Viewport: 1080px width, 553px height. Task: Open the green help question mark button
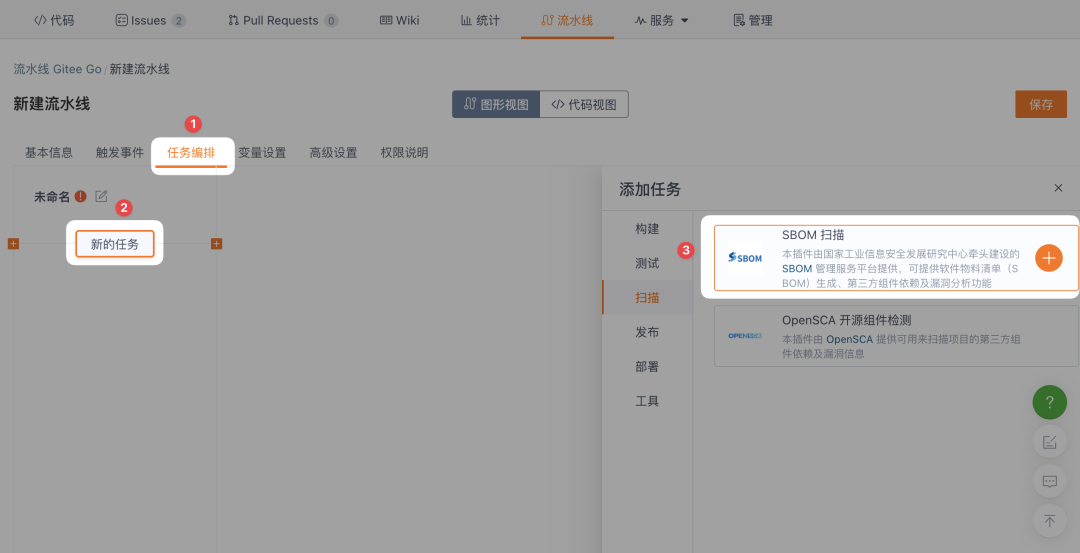1049,403
